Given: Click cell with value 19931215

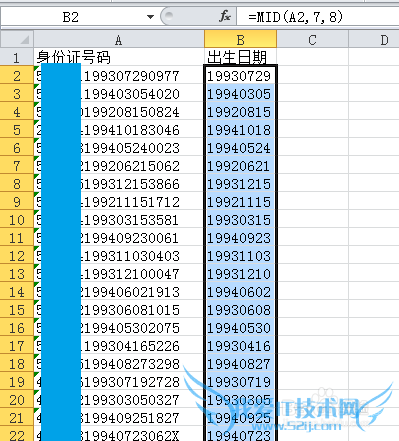Looking at the screenshot, I should [240, 183].
